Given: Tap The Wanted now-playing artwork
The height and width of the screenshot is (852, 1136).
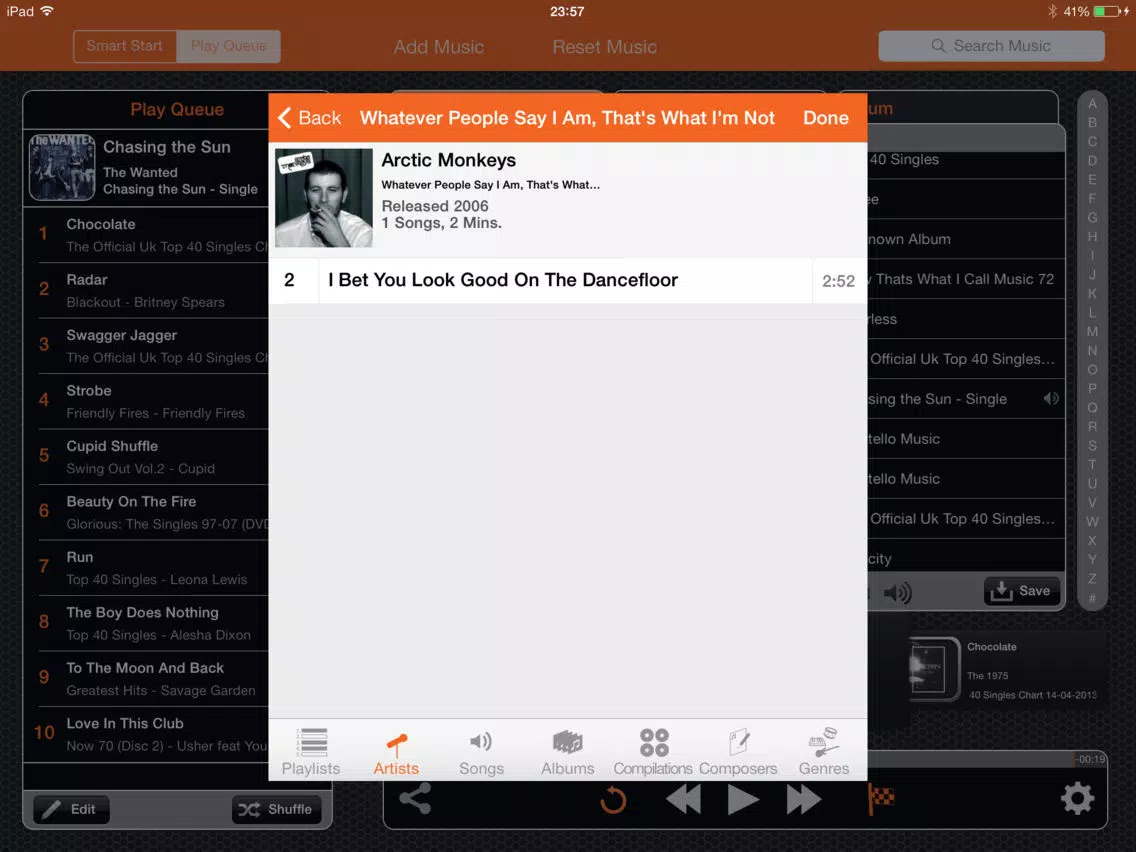Looking at the screenshot, I should click(x=62, y=167).
